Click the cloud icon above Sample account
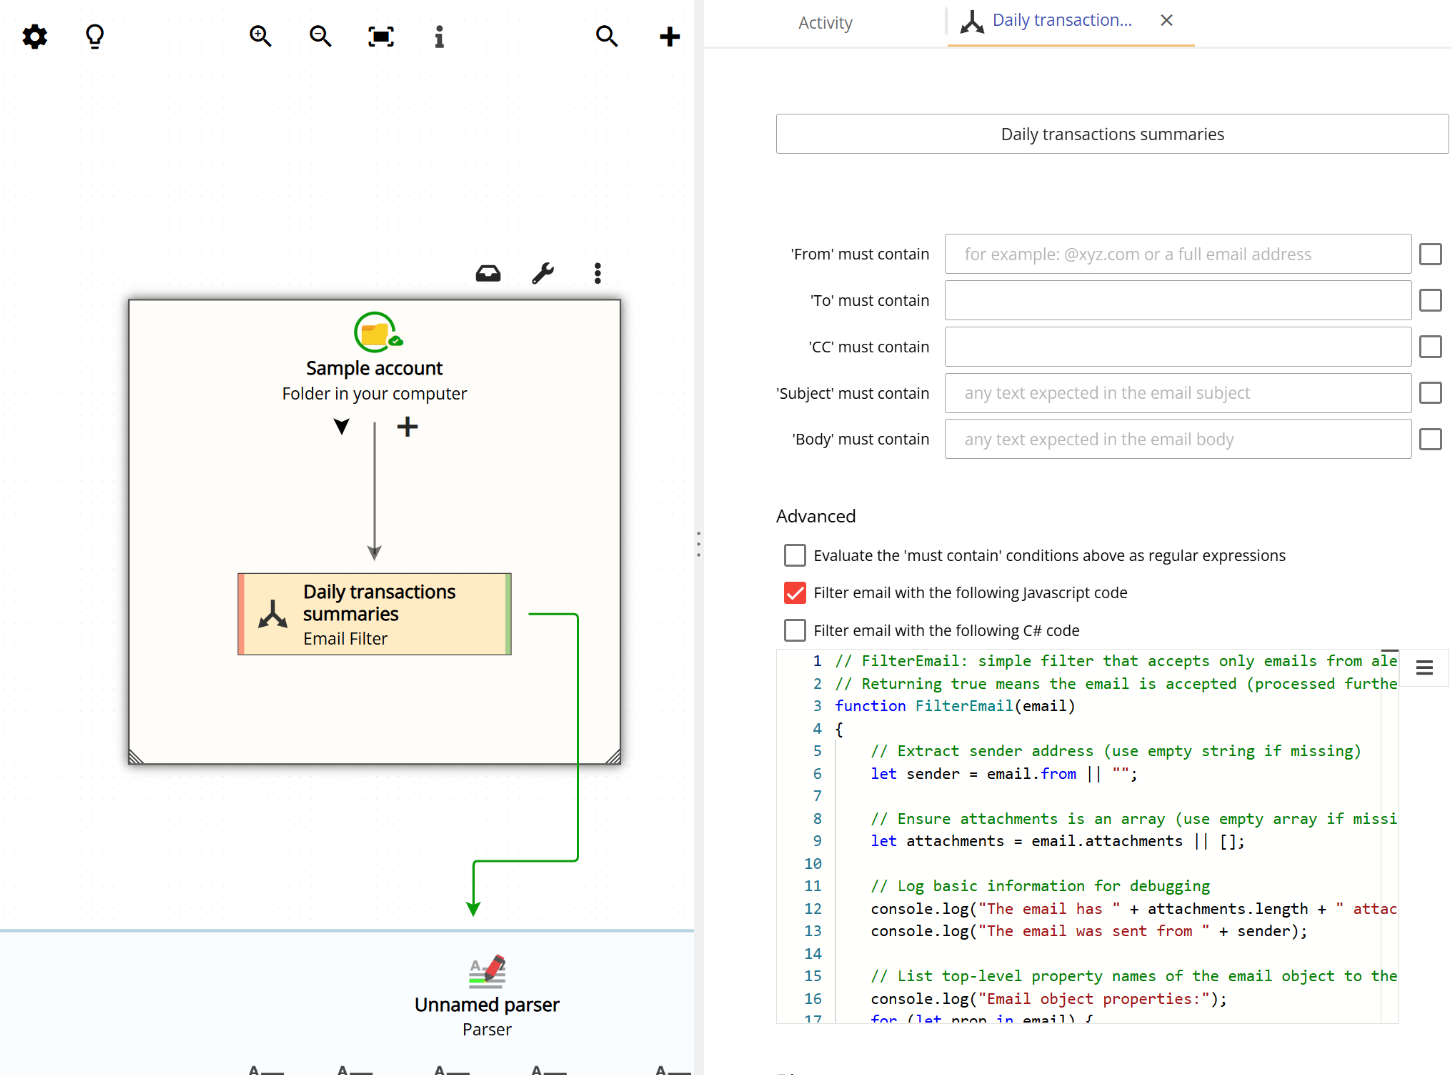The width and height of the screenshot is (1452, 1075). (488, 271)
